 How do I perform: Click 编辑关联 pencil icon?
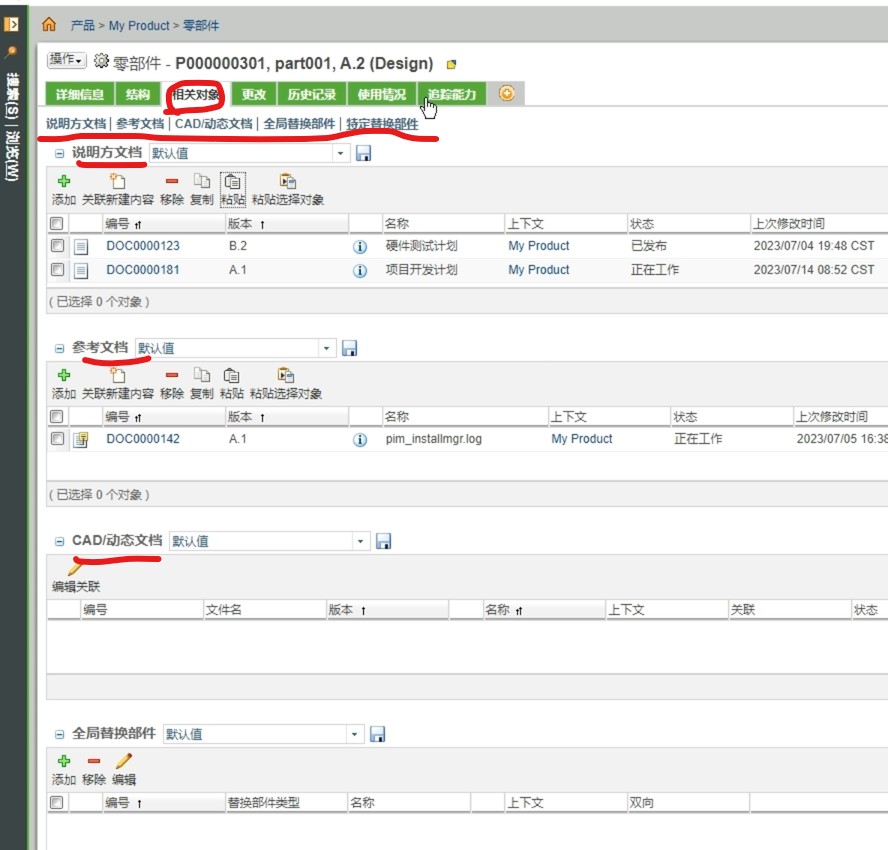pos(75,567)
